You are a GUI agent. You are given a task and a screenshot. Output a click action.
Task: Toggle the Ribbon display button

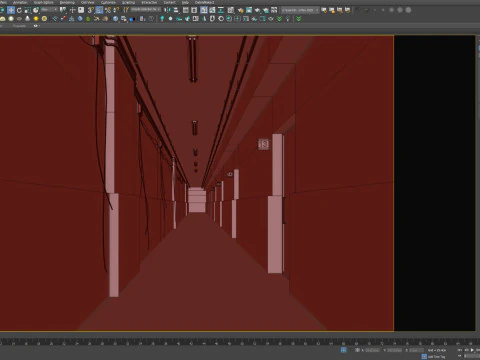point(204,10)
